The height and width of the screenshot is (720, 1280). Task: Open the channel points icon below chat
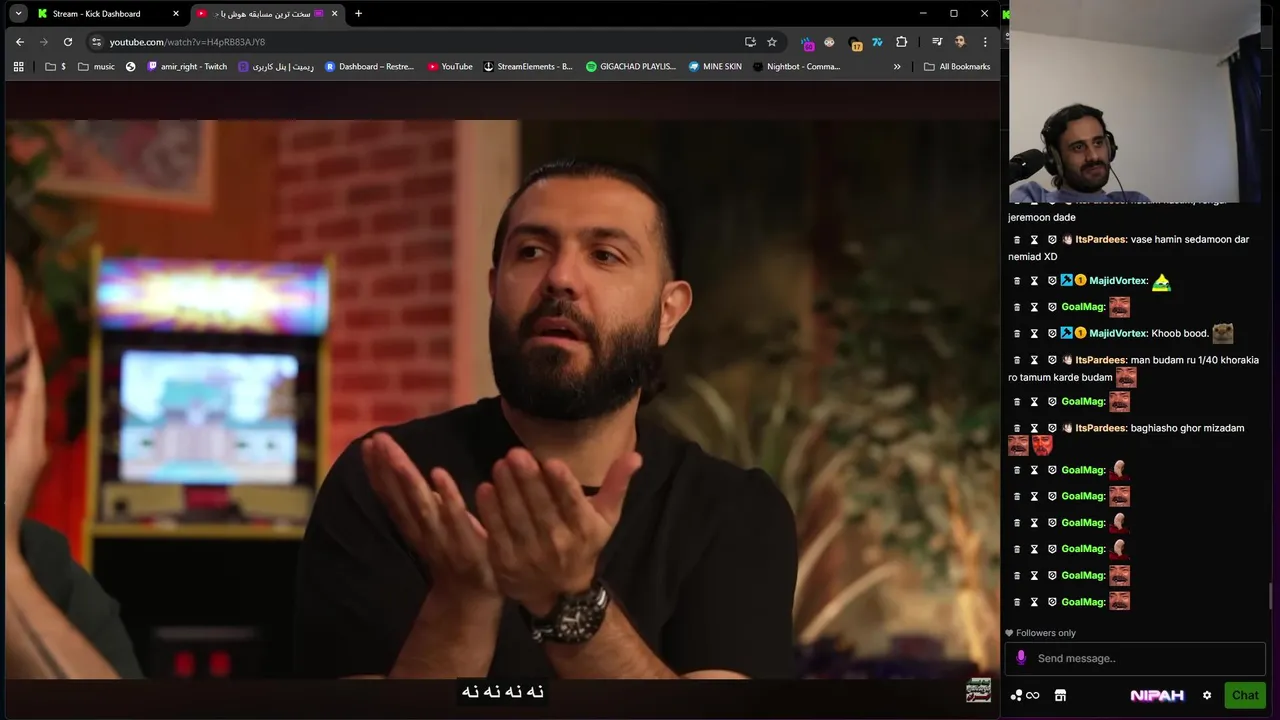pyautogui.click(x=1017, y=695)
